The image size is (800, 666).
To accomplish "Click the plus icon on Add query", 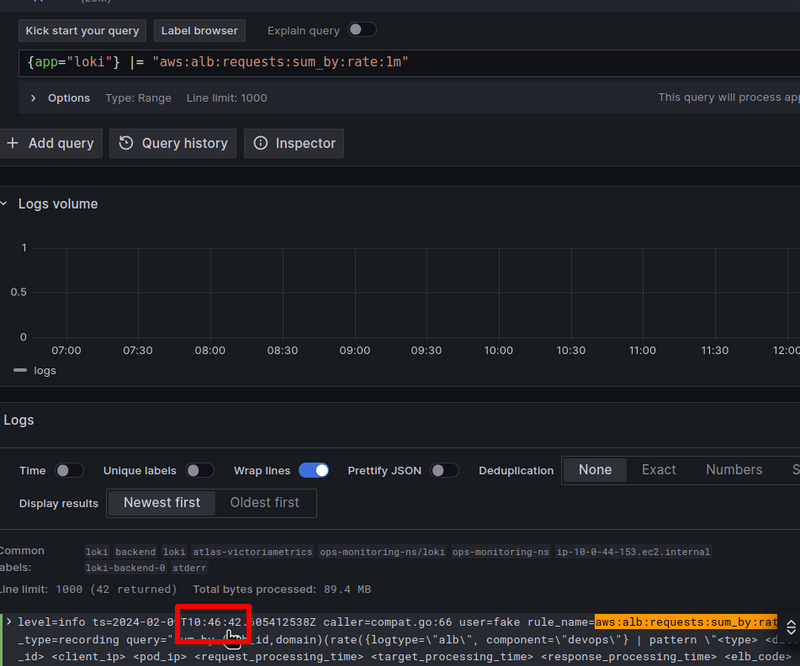I will (12, 143).
